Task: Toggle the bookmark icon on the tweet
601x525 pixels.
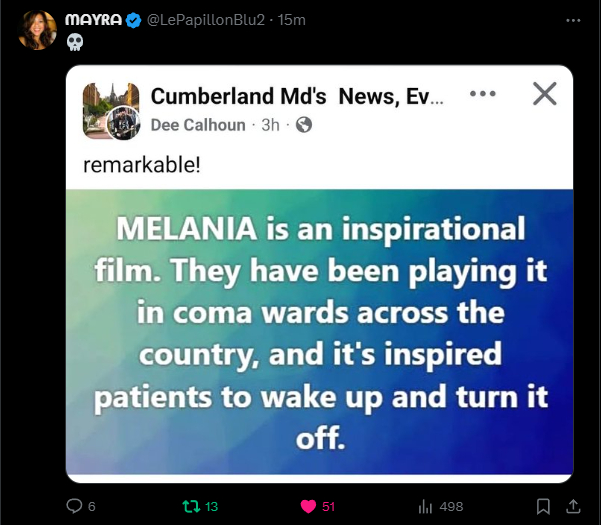Action: (543, 507)
